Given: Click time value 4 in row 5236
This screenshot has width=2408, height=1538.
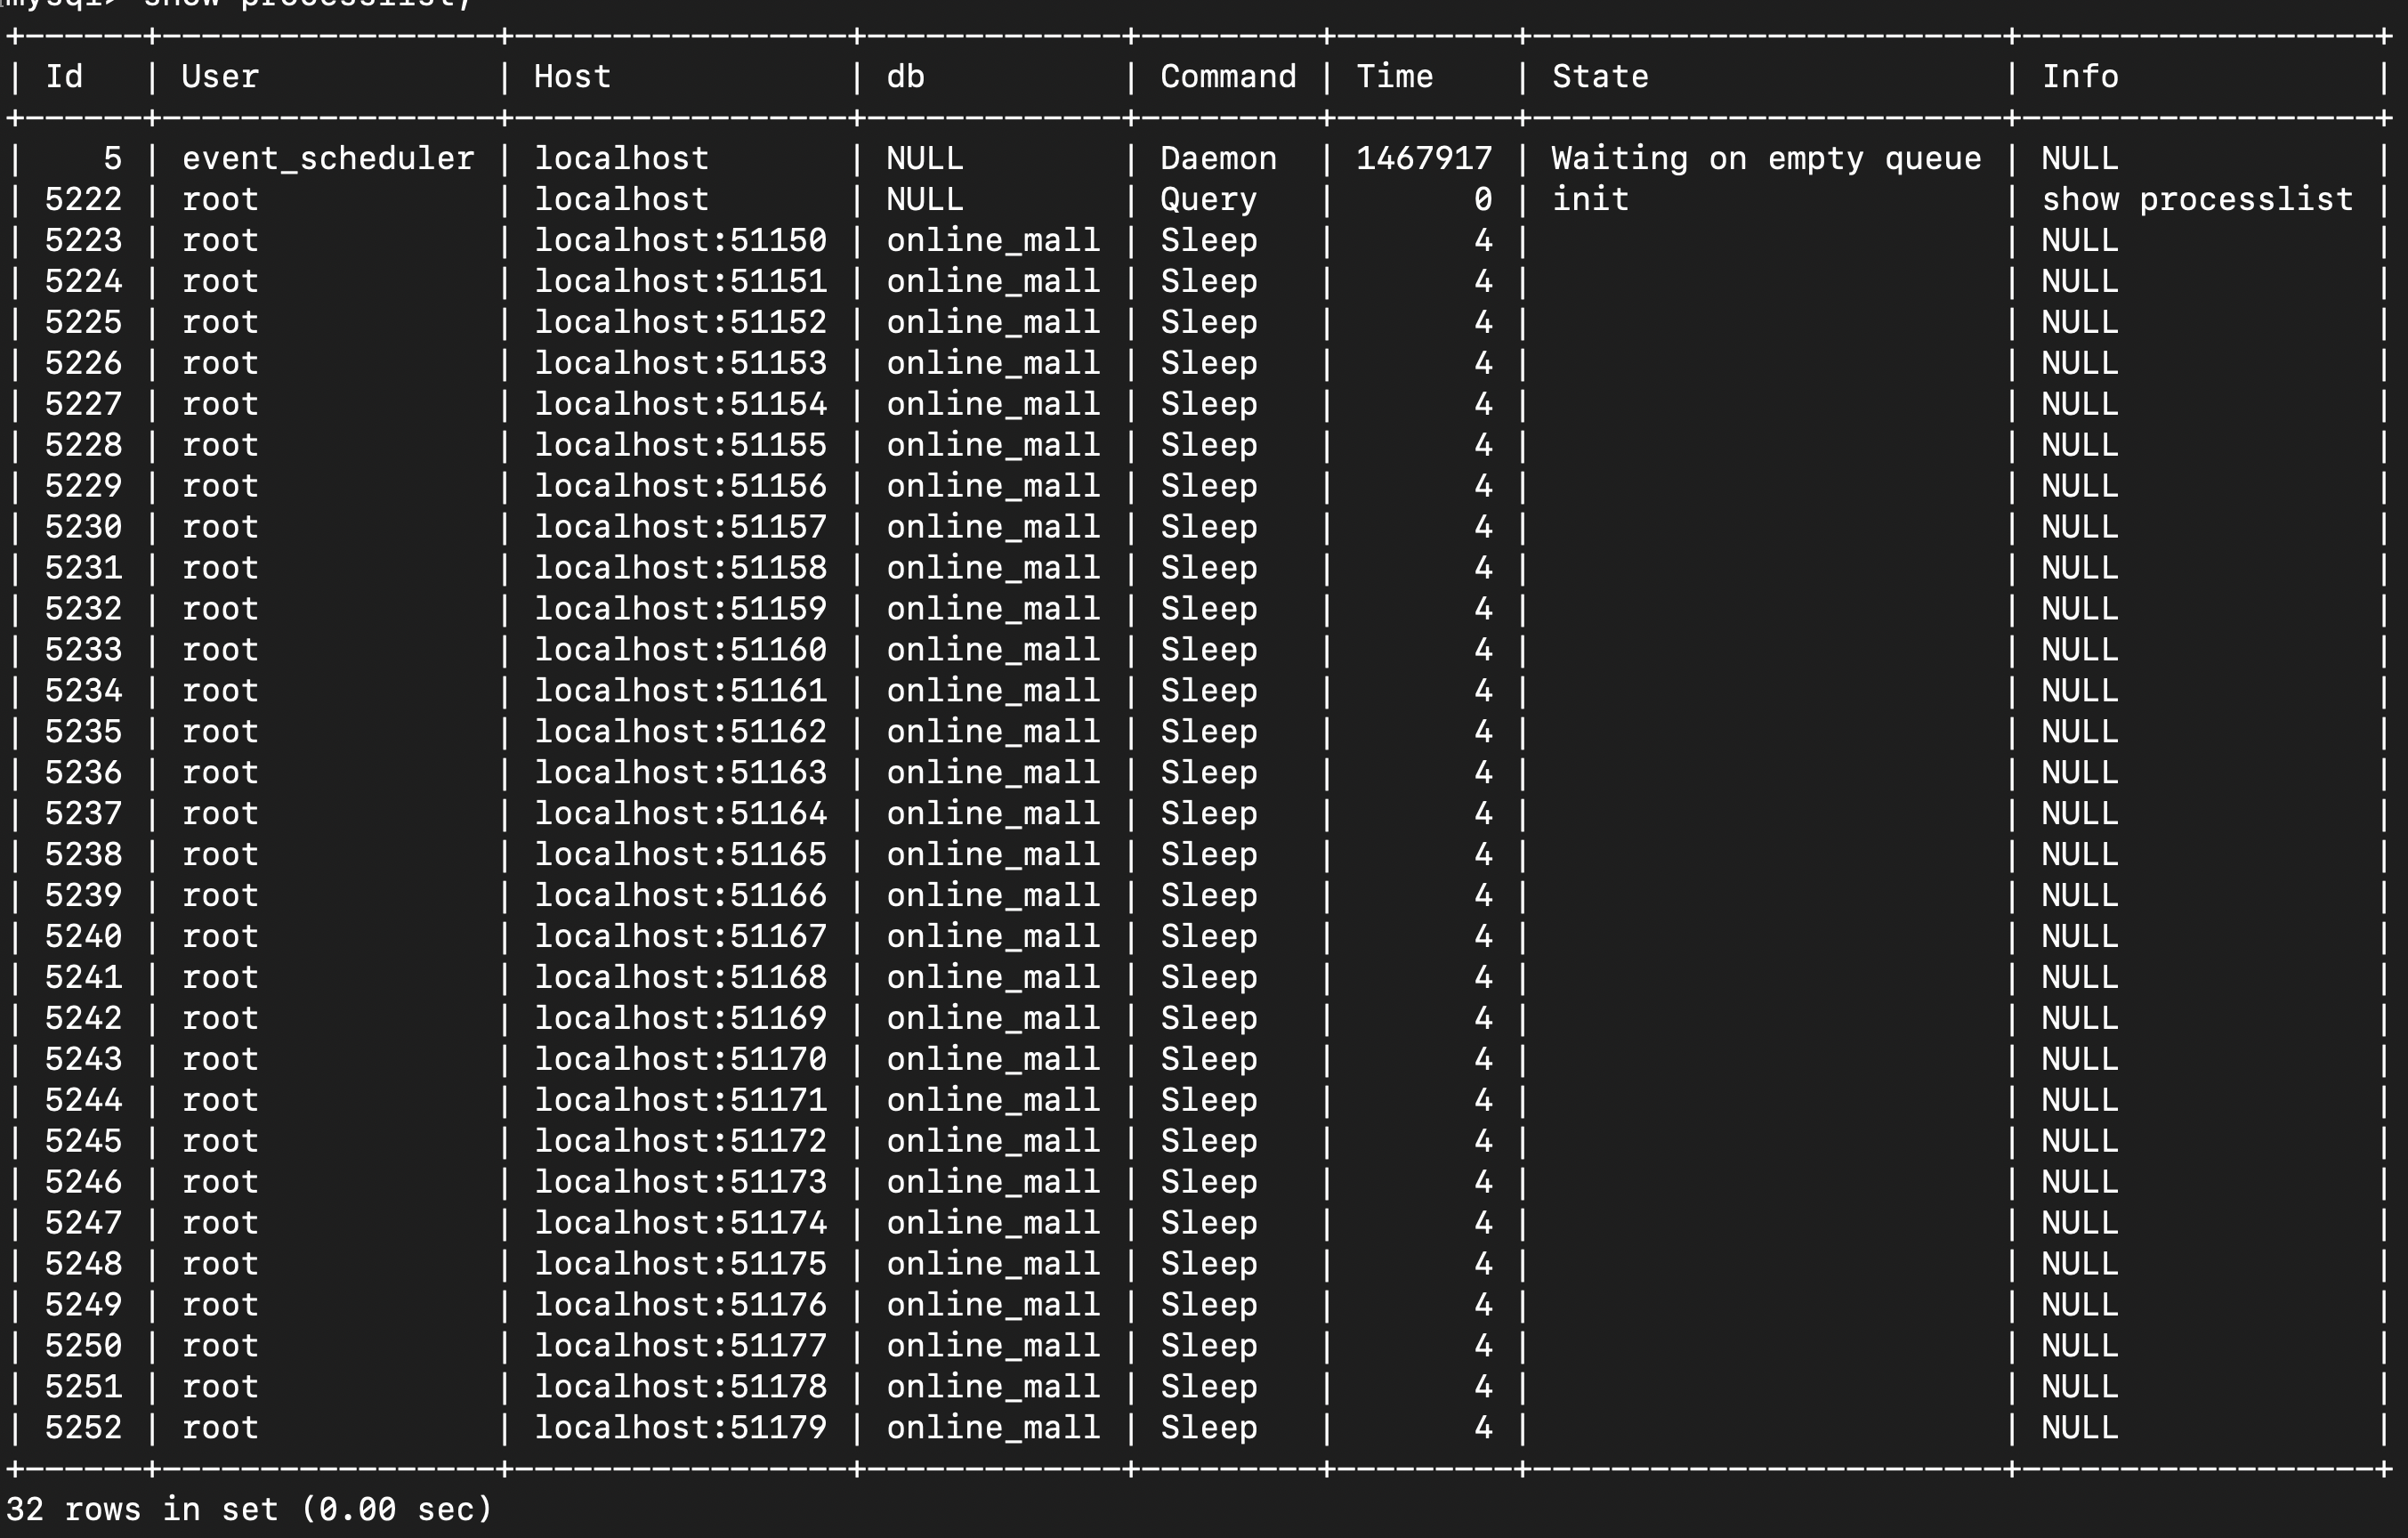Looking at the screenshot, I should pos(1483,774).
